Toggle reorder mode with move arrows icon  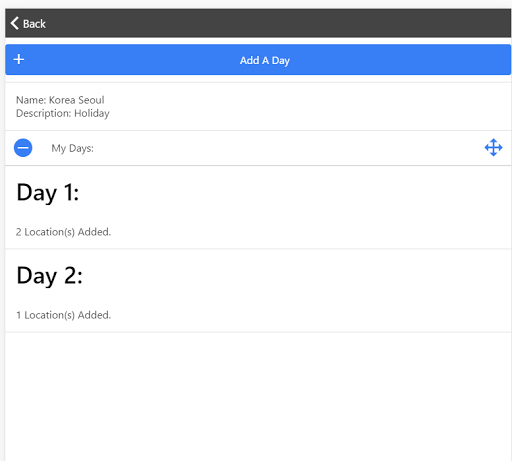(493, 148)
